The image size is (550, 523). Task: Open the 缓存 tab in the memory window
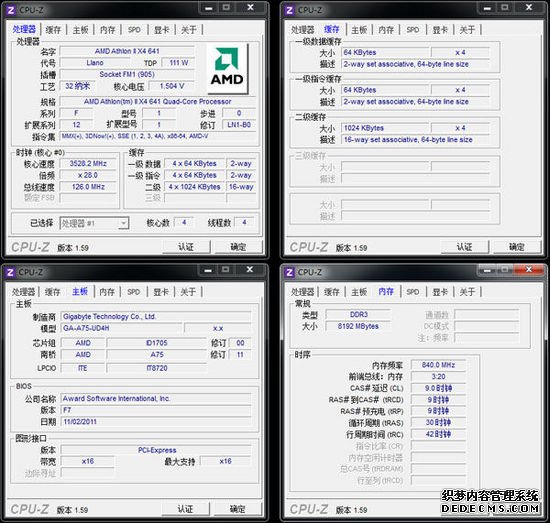331,292
